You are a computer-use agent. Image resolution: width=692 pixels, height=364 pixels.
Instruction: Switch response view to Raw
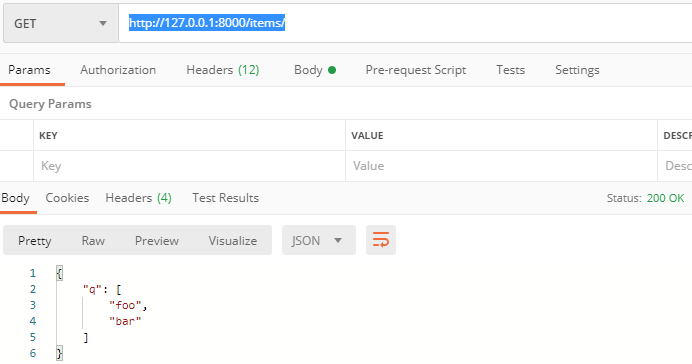tap(93, 241)
